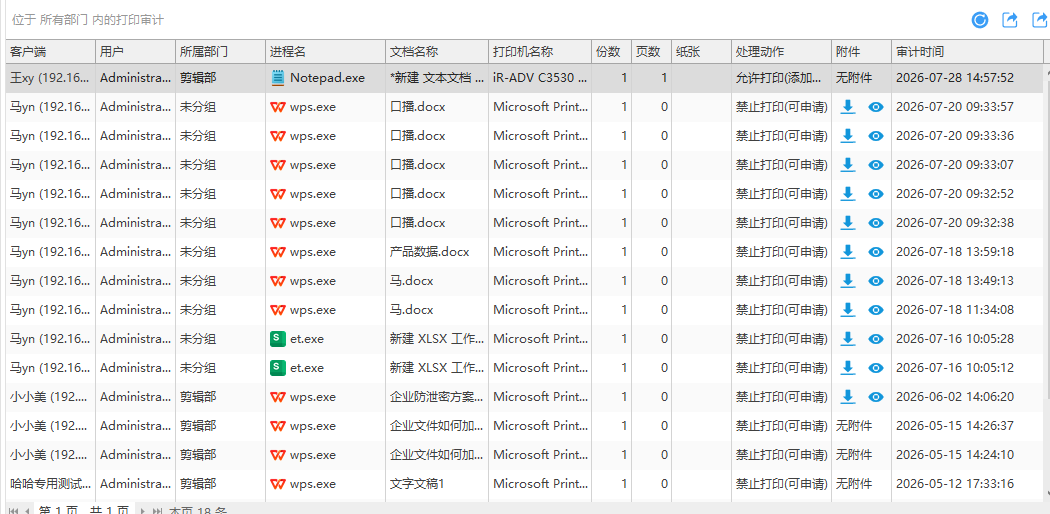This screenshot has height=514, width=1050.
Task: Select the 产品数据.docx document cell
Action: pos(437,252)
